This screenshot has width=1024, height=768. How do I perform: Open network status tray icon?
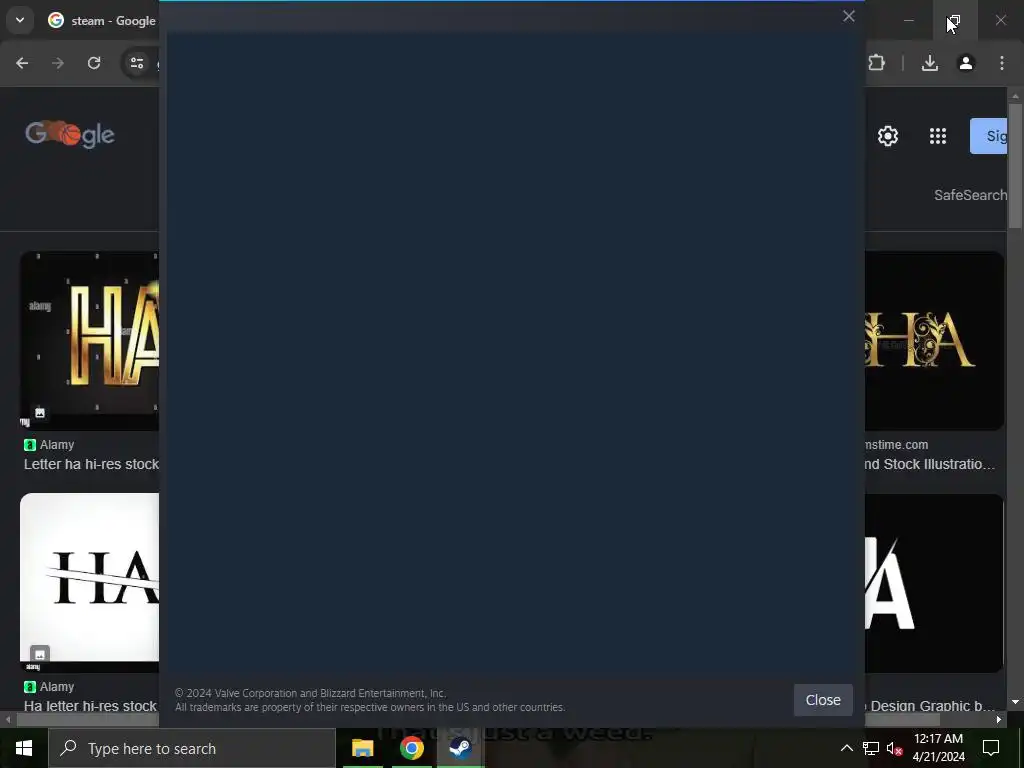[871, 748]
